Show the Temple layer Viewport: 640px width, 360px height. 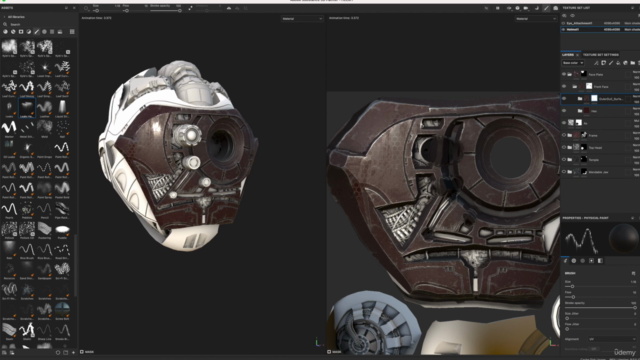pos(564,160)
